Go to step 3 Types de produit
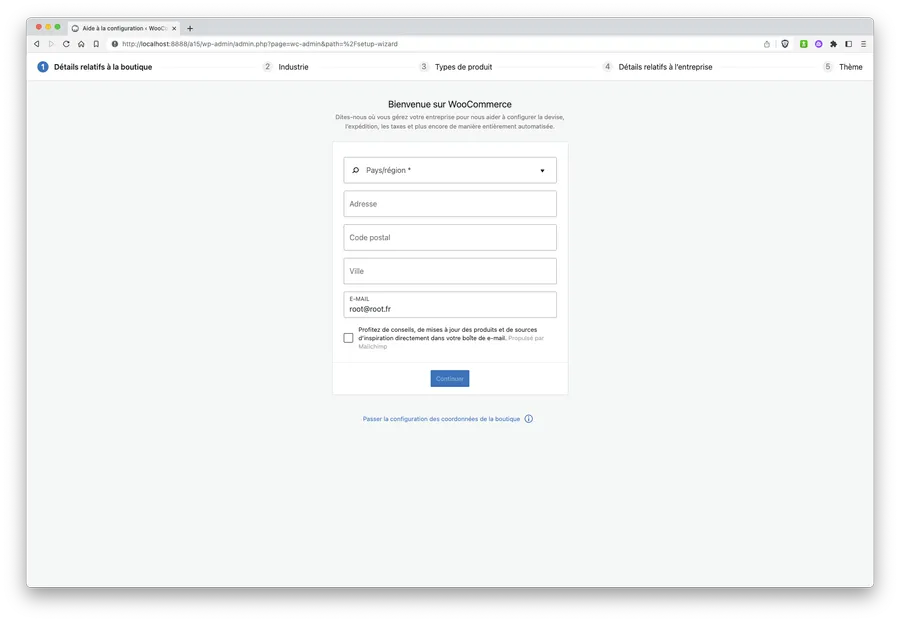900x622 pixels. coord(456,67)
